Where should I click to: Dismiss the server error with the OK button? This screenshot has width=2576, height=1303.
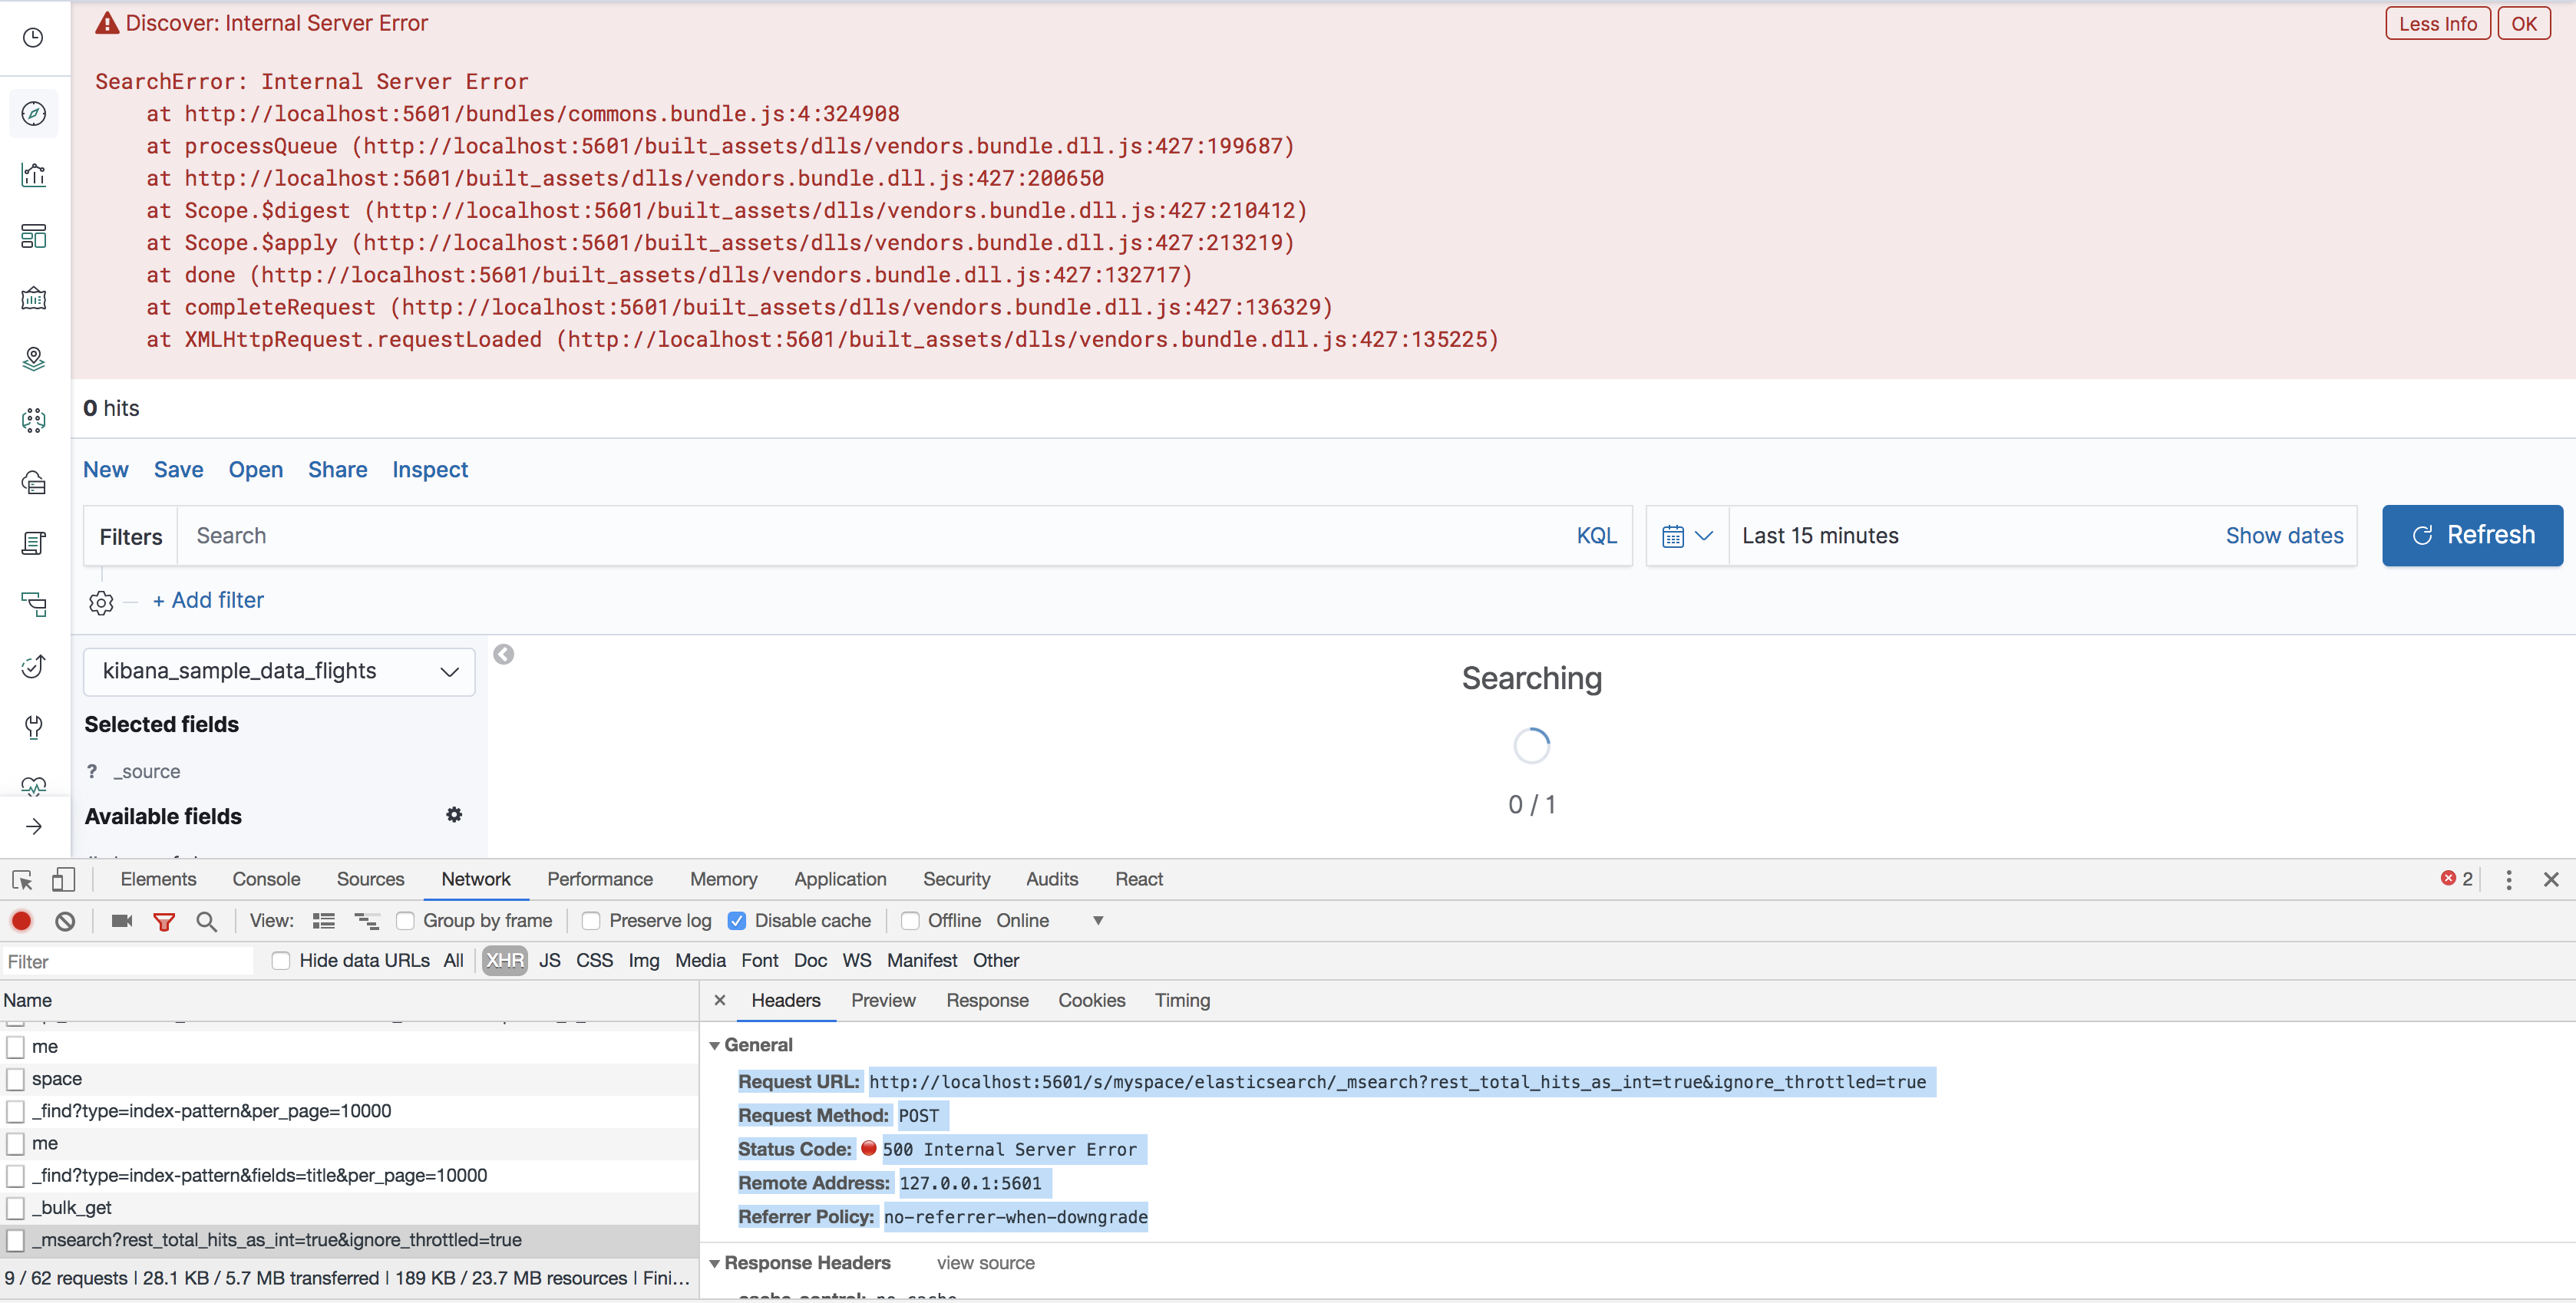tap(2524, 23)
